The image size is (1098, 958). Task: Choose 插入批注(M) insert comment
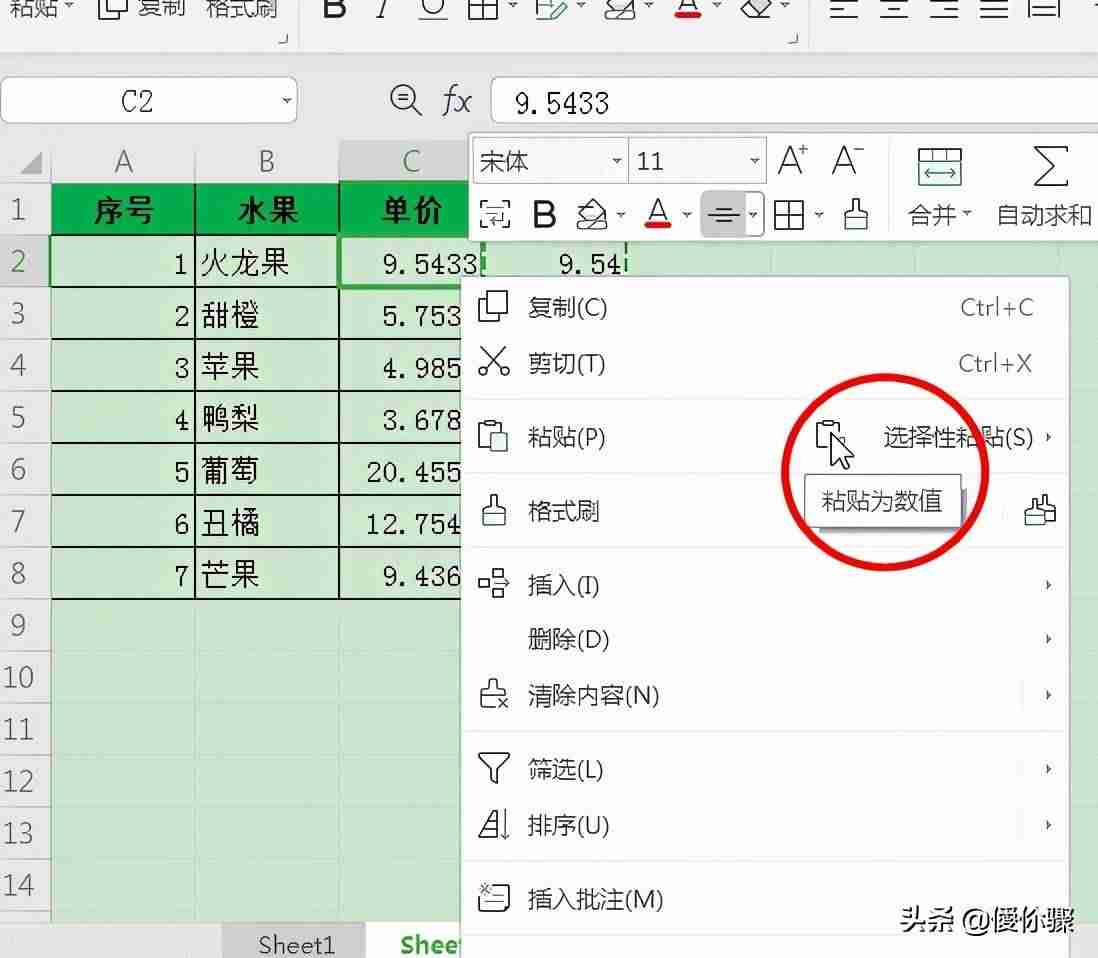[x=765, y=899]
